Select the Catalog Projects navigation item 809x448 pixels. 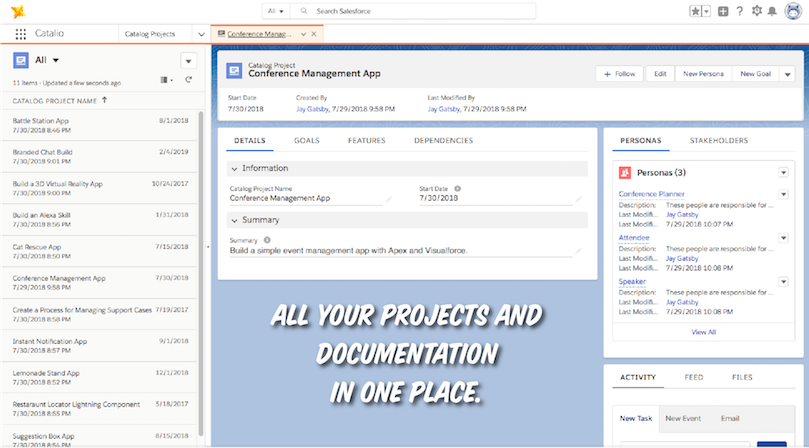point(150,34)
